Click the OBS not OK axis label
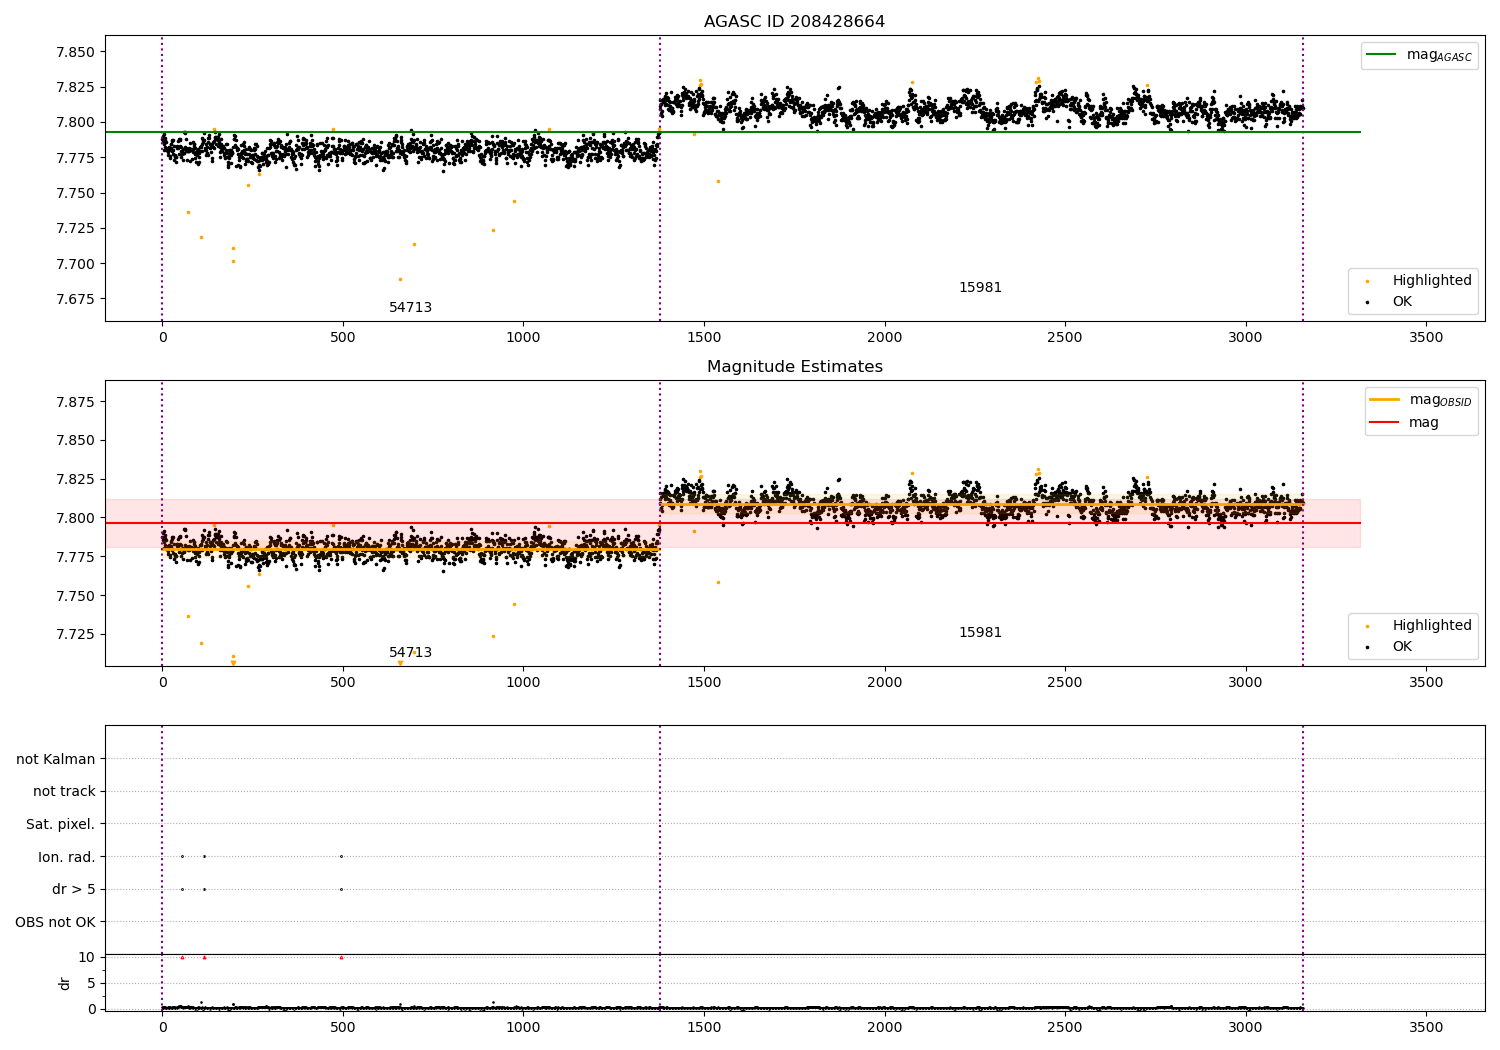The image size is (1500, 1050). click(55, 922)
